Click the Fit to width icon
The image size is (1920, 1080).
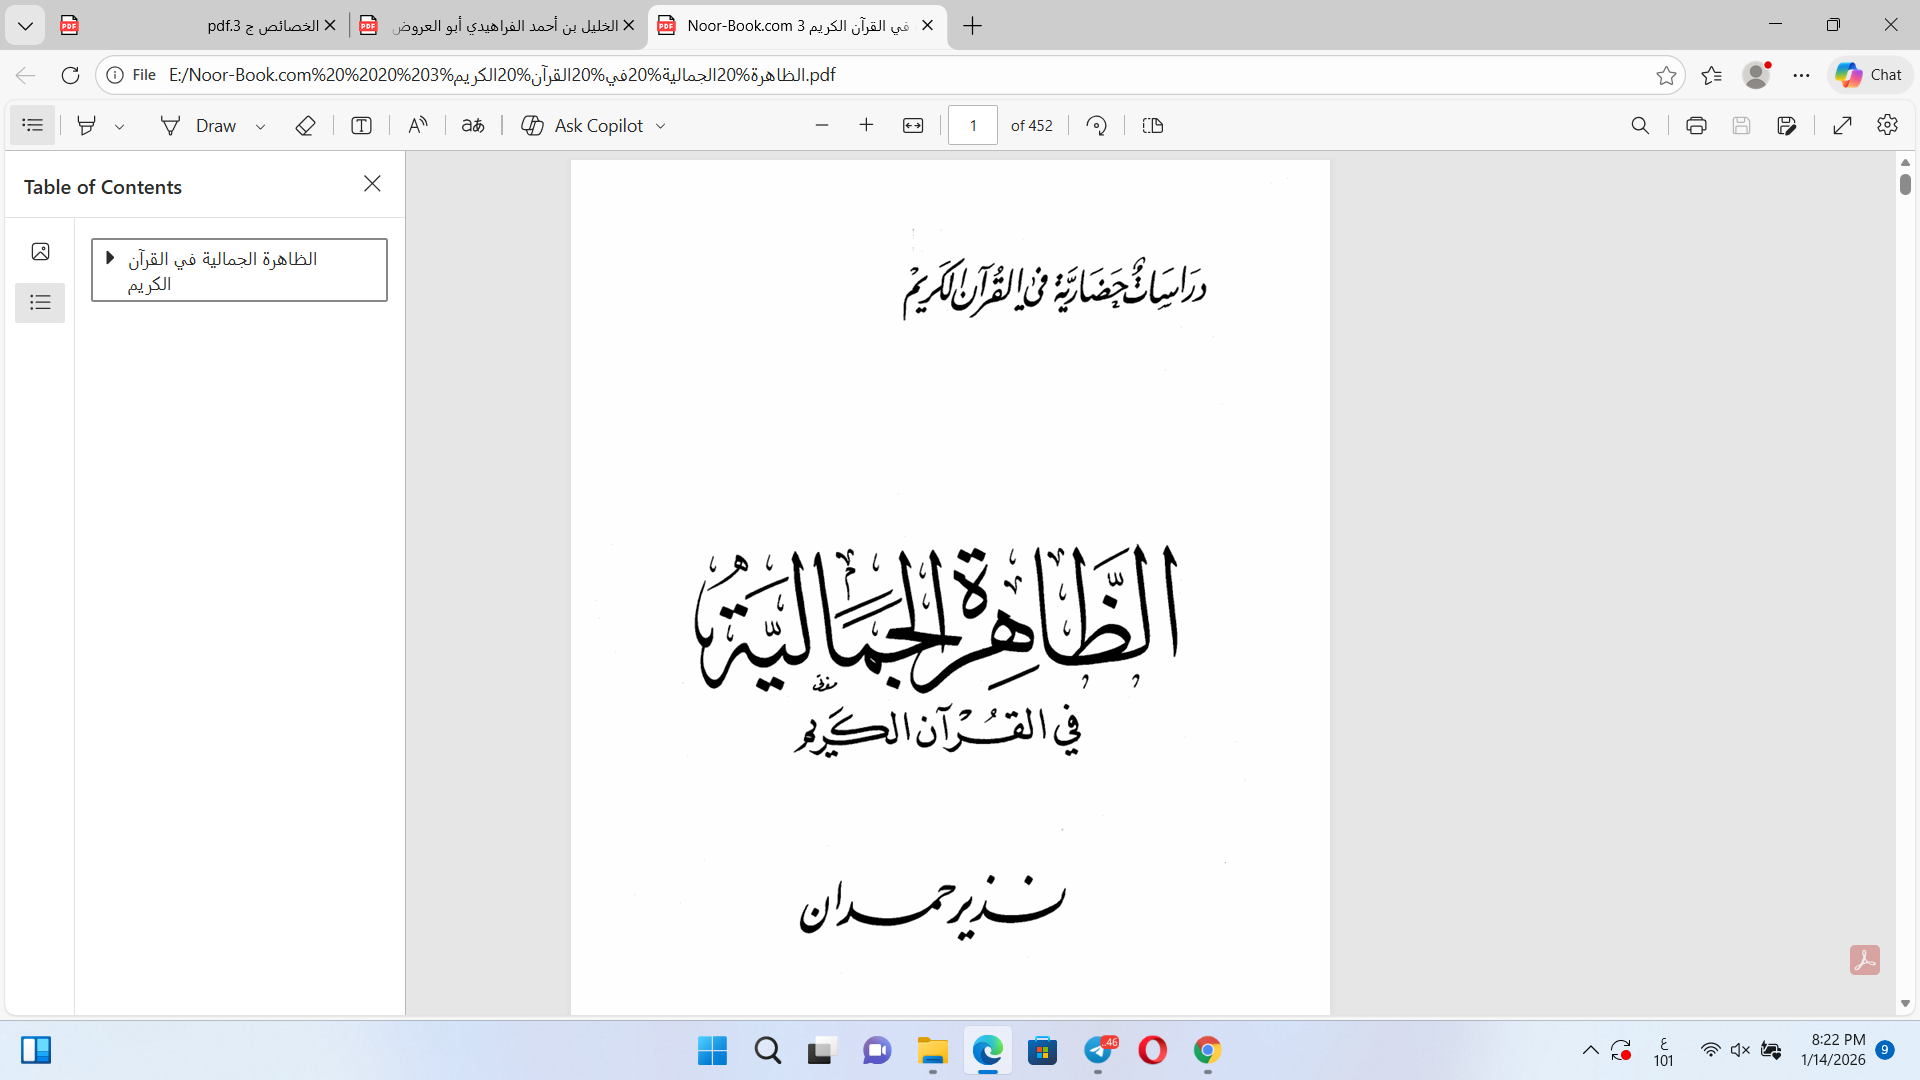913,125
